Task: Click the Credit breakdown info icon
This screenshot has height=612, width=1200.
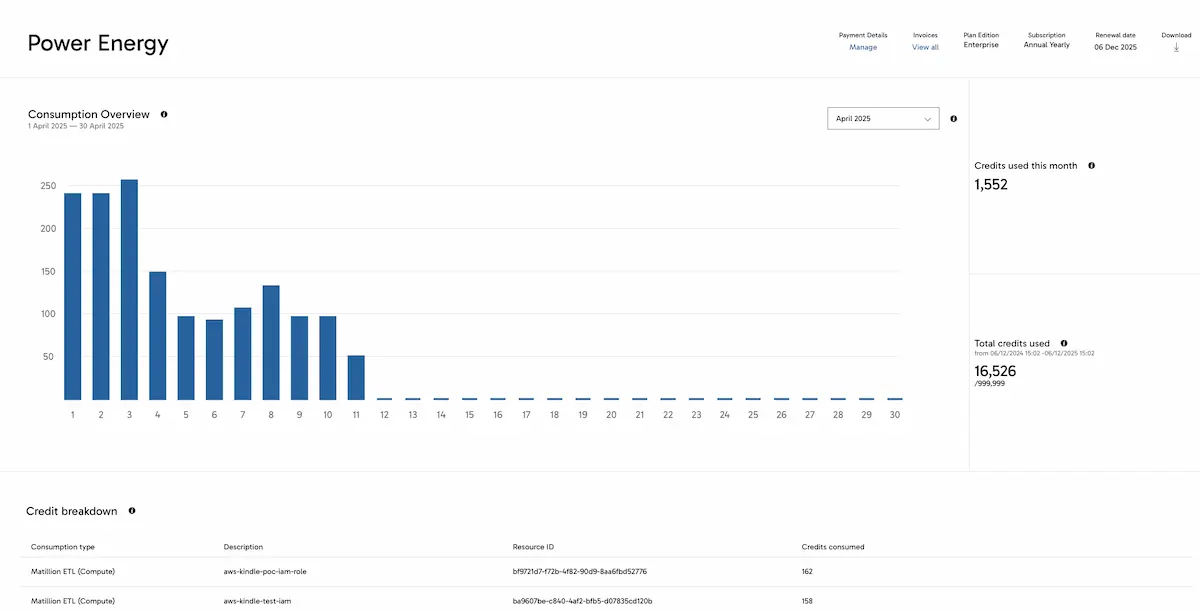Action: (x=132, y=510)
